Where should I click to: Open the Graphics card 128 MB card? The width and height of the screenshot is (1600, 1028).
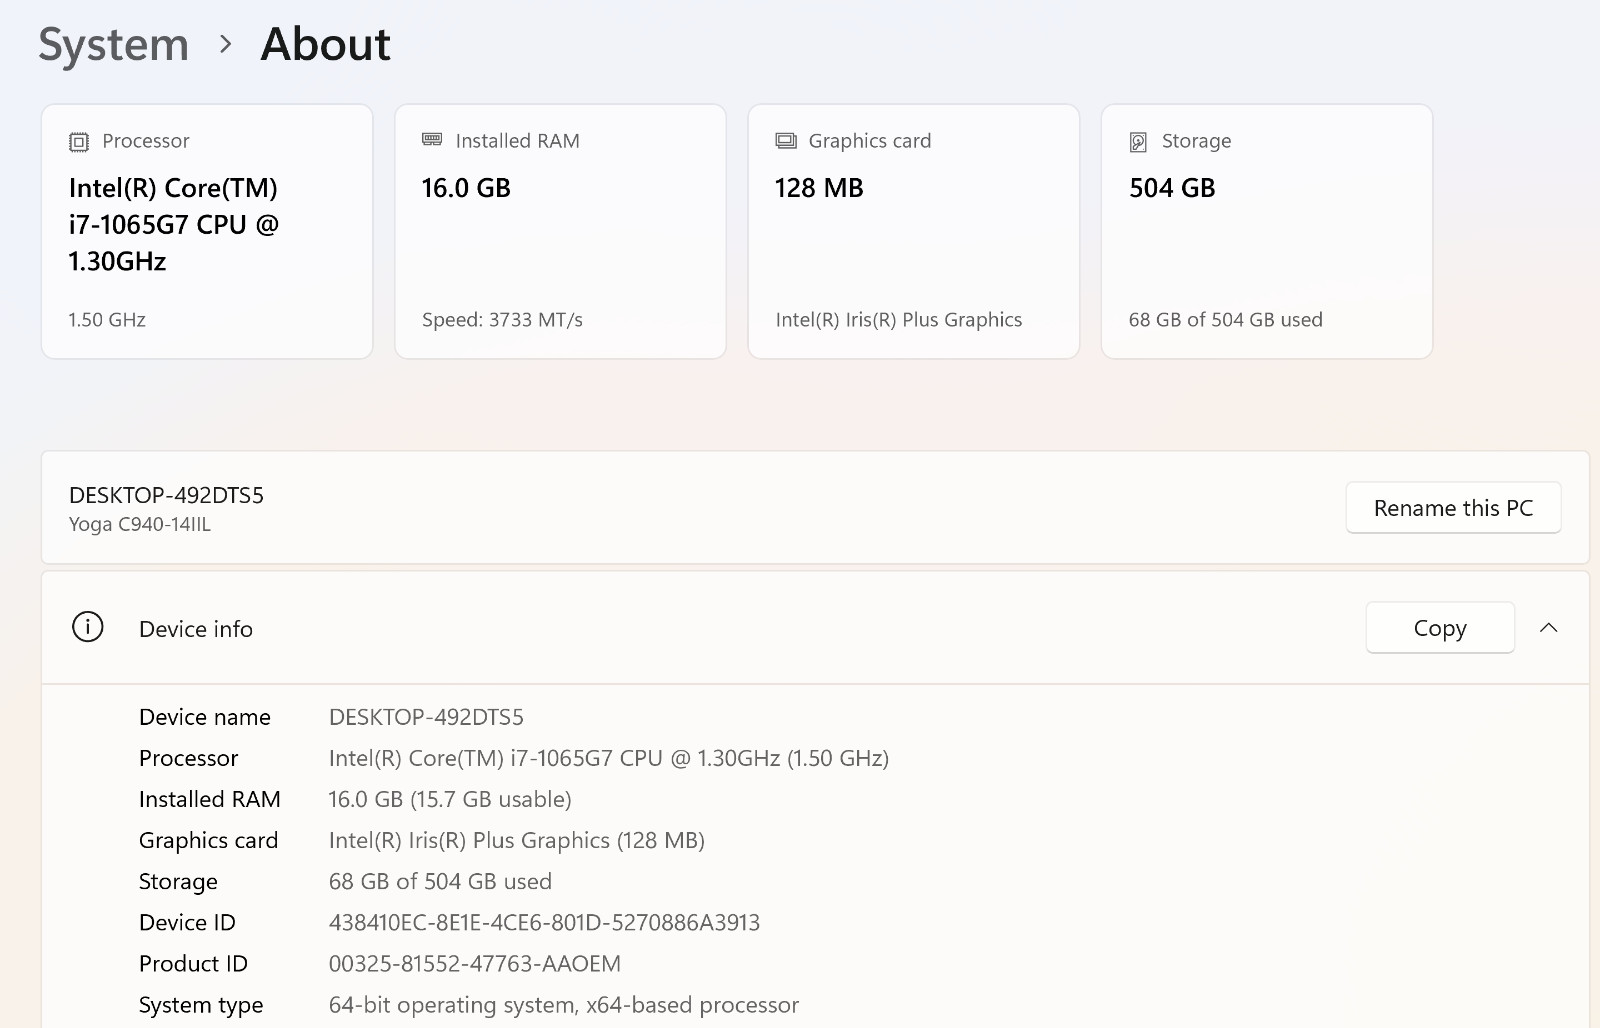pyautogui.click(x=914, y=231)
